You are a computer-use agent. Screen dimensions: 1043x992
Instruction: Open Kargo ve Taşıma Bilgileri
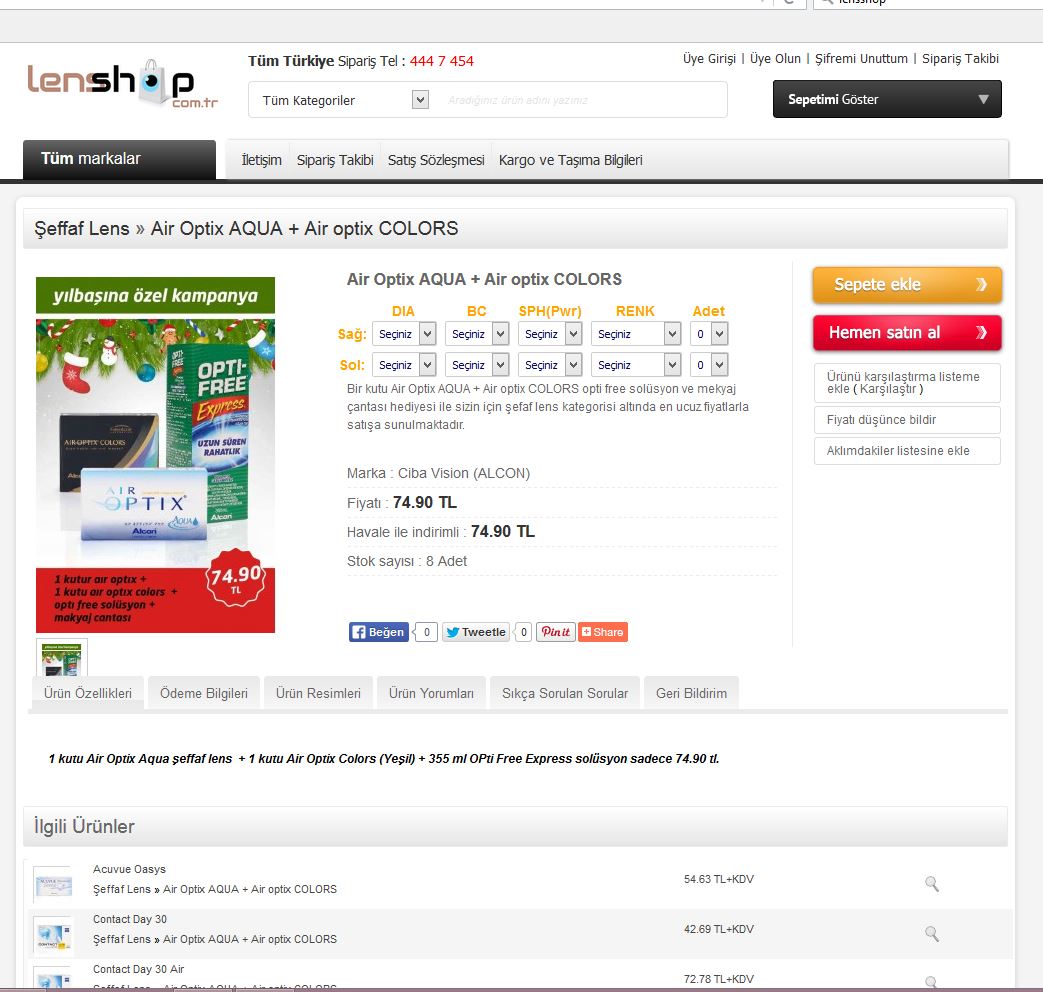pyautogui.click(x=571, y=160)
